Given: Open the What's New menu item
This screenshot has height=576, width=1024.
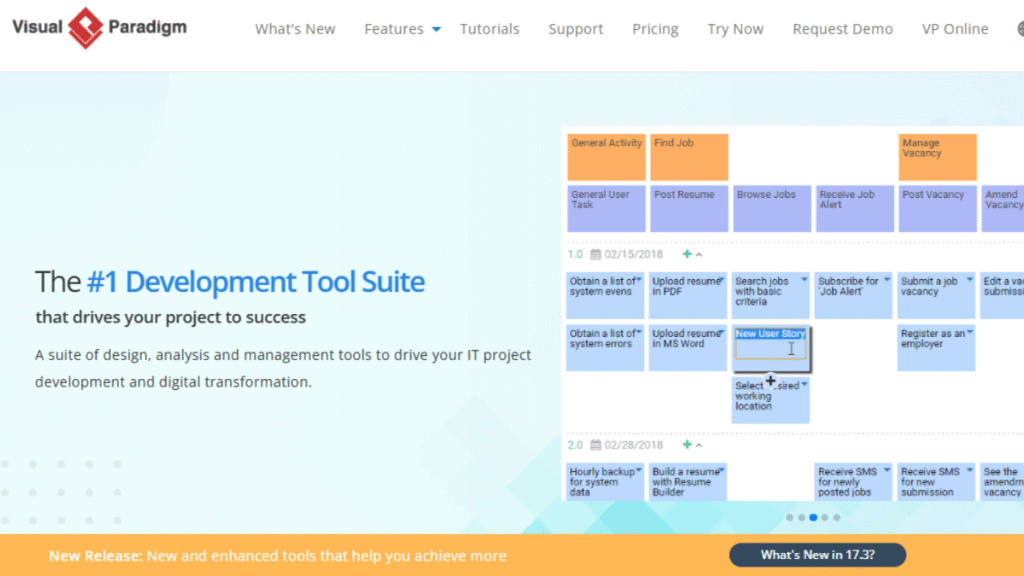Looking at the screenshot, I should (x=295, y=29).
